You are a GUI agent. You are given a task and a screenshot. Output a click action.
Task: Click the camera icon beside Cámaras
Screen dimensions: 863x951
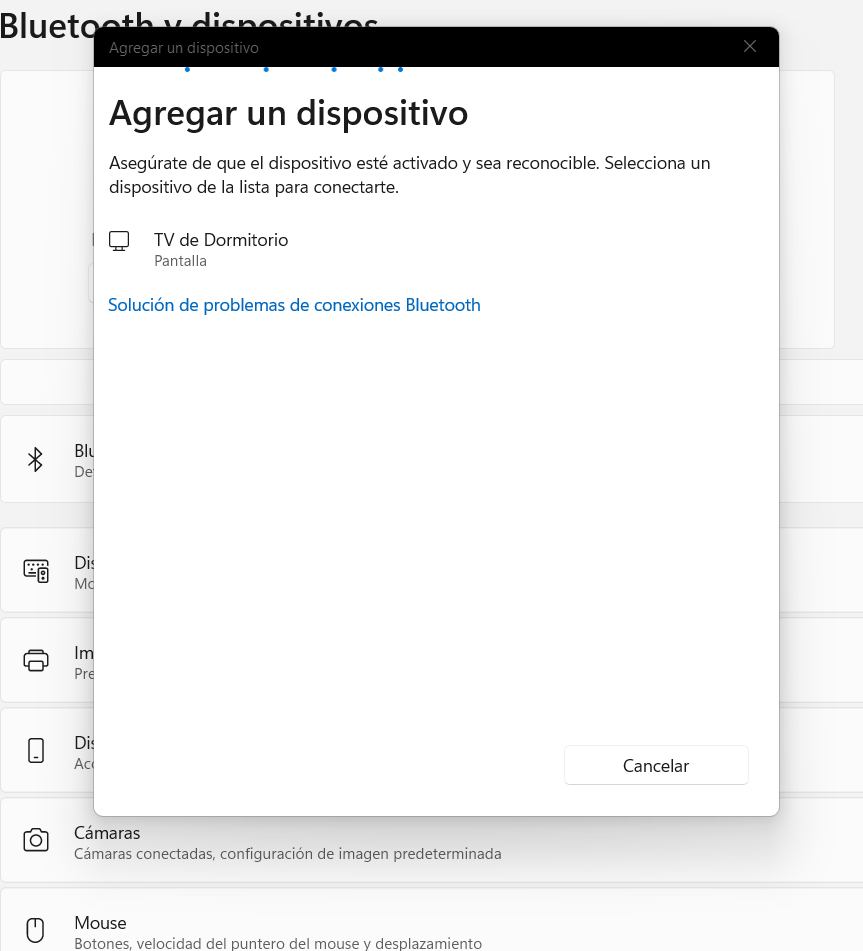[36, 840]
